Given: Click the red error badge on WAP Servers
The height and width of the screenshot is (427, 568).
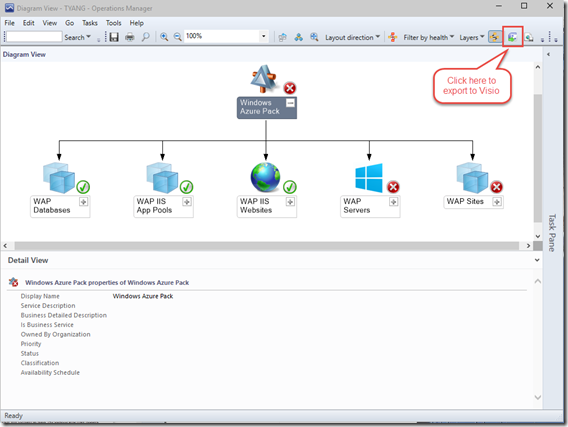Looking at the screenshot, I should tap(393, 187).
